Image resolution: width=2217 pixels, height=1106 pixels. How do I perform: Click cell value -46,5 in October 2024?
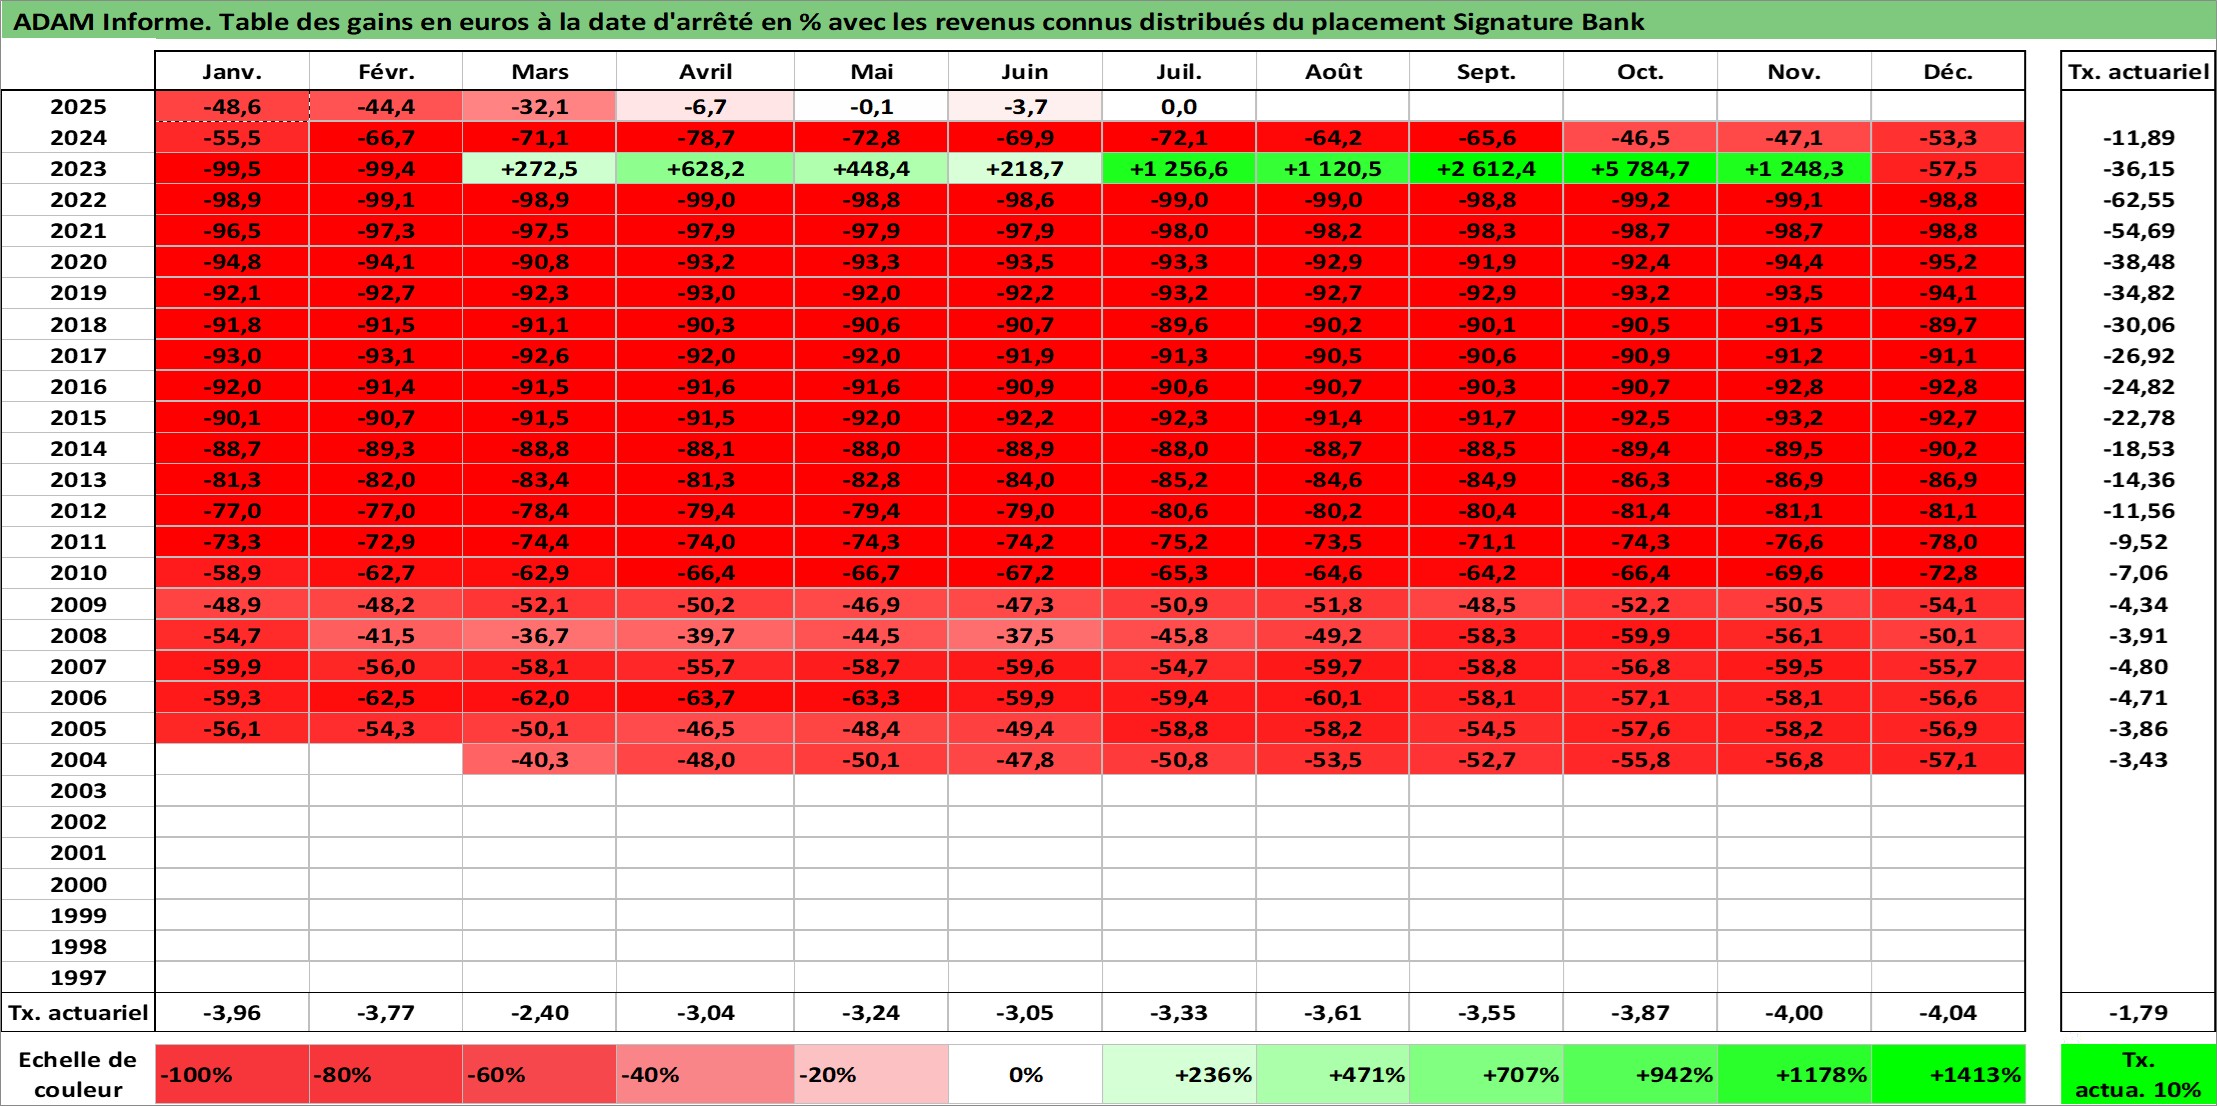[x=1640, y=138]
